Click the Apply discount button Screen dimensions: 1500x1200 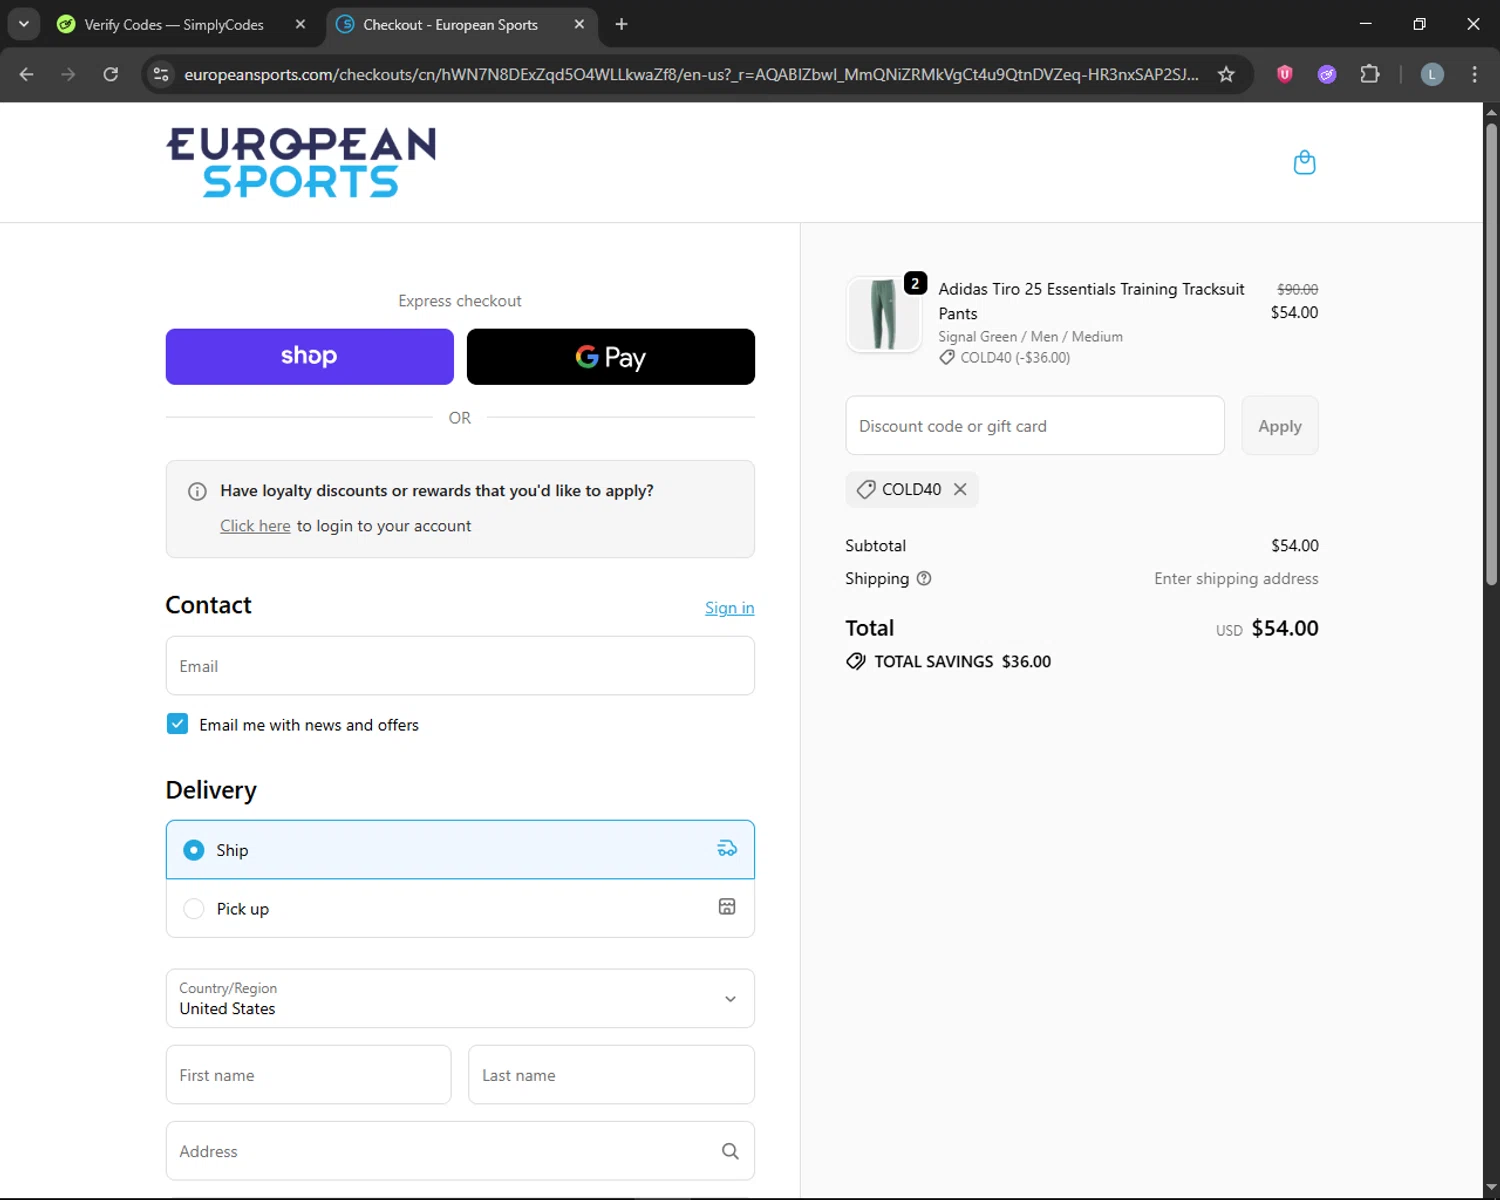(x=1280, y=426)
